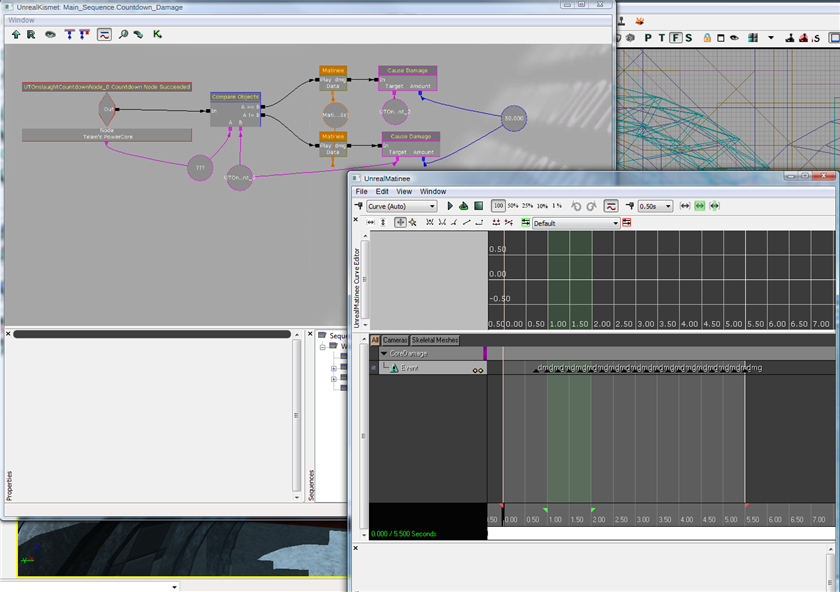Open the Curve (Auto) interpolation dropdown

coord(402,206)
